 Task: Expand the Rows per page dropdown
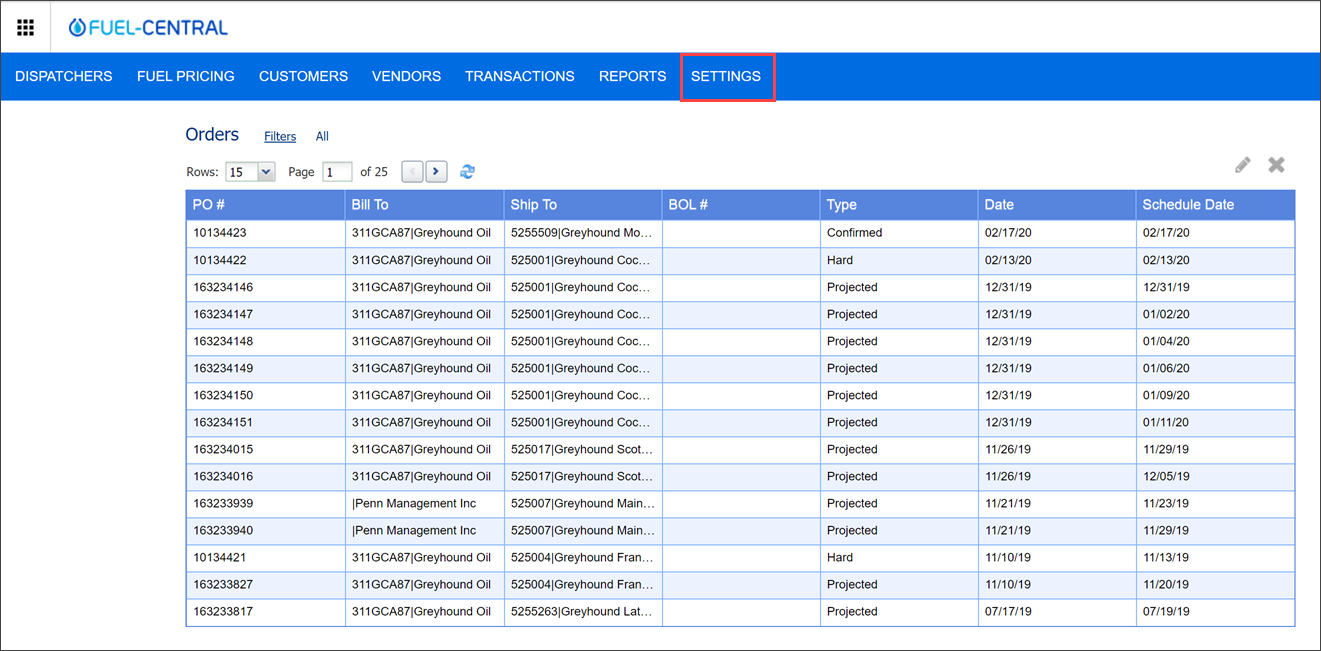pyautogui.click(x=265, y=172)
